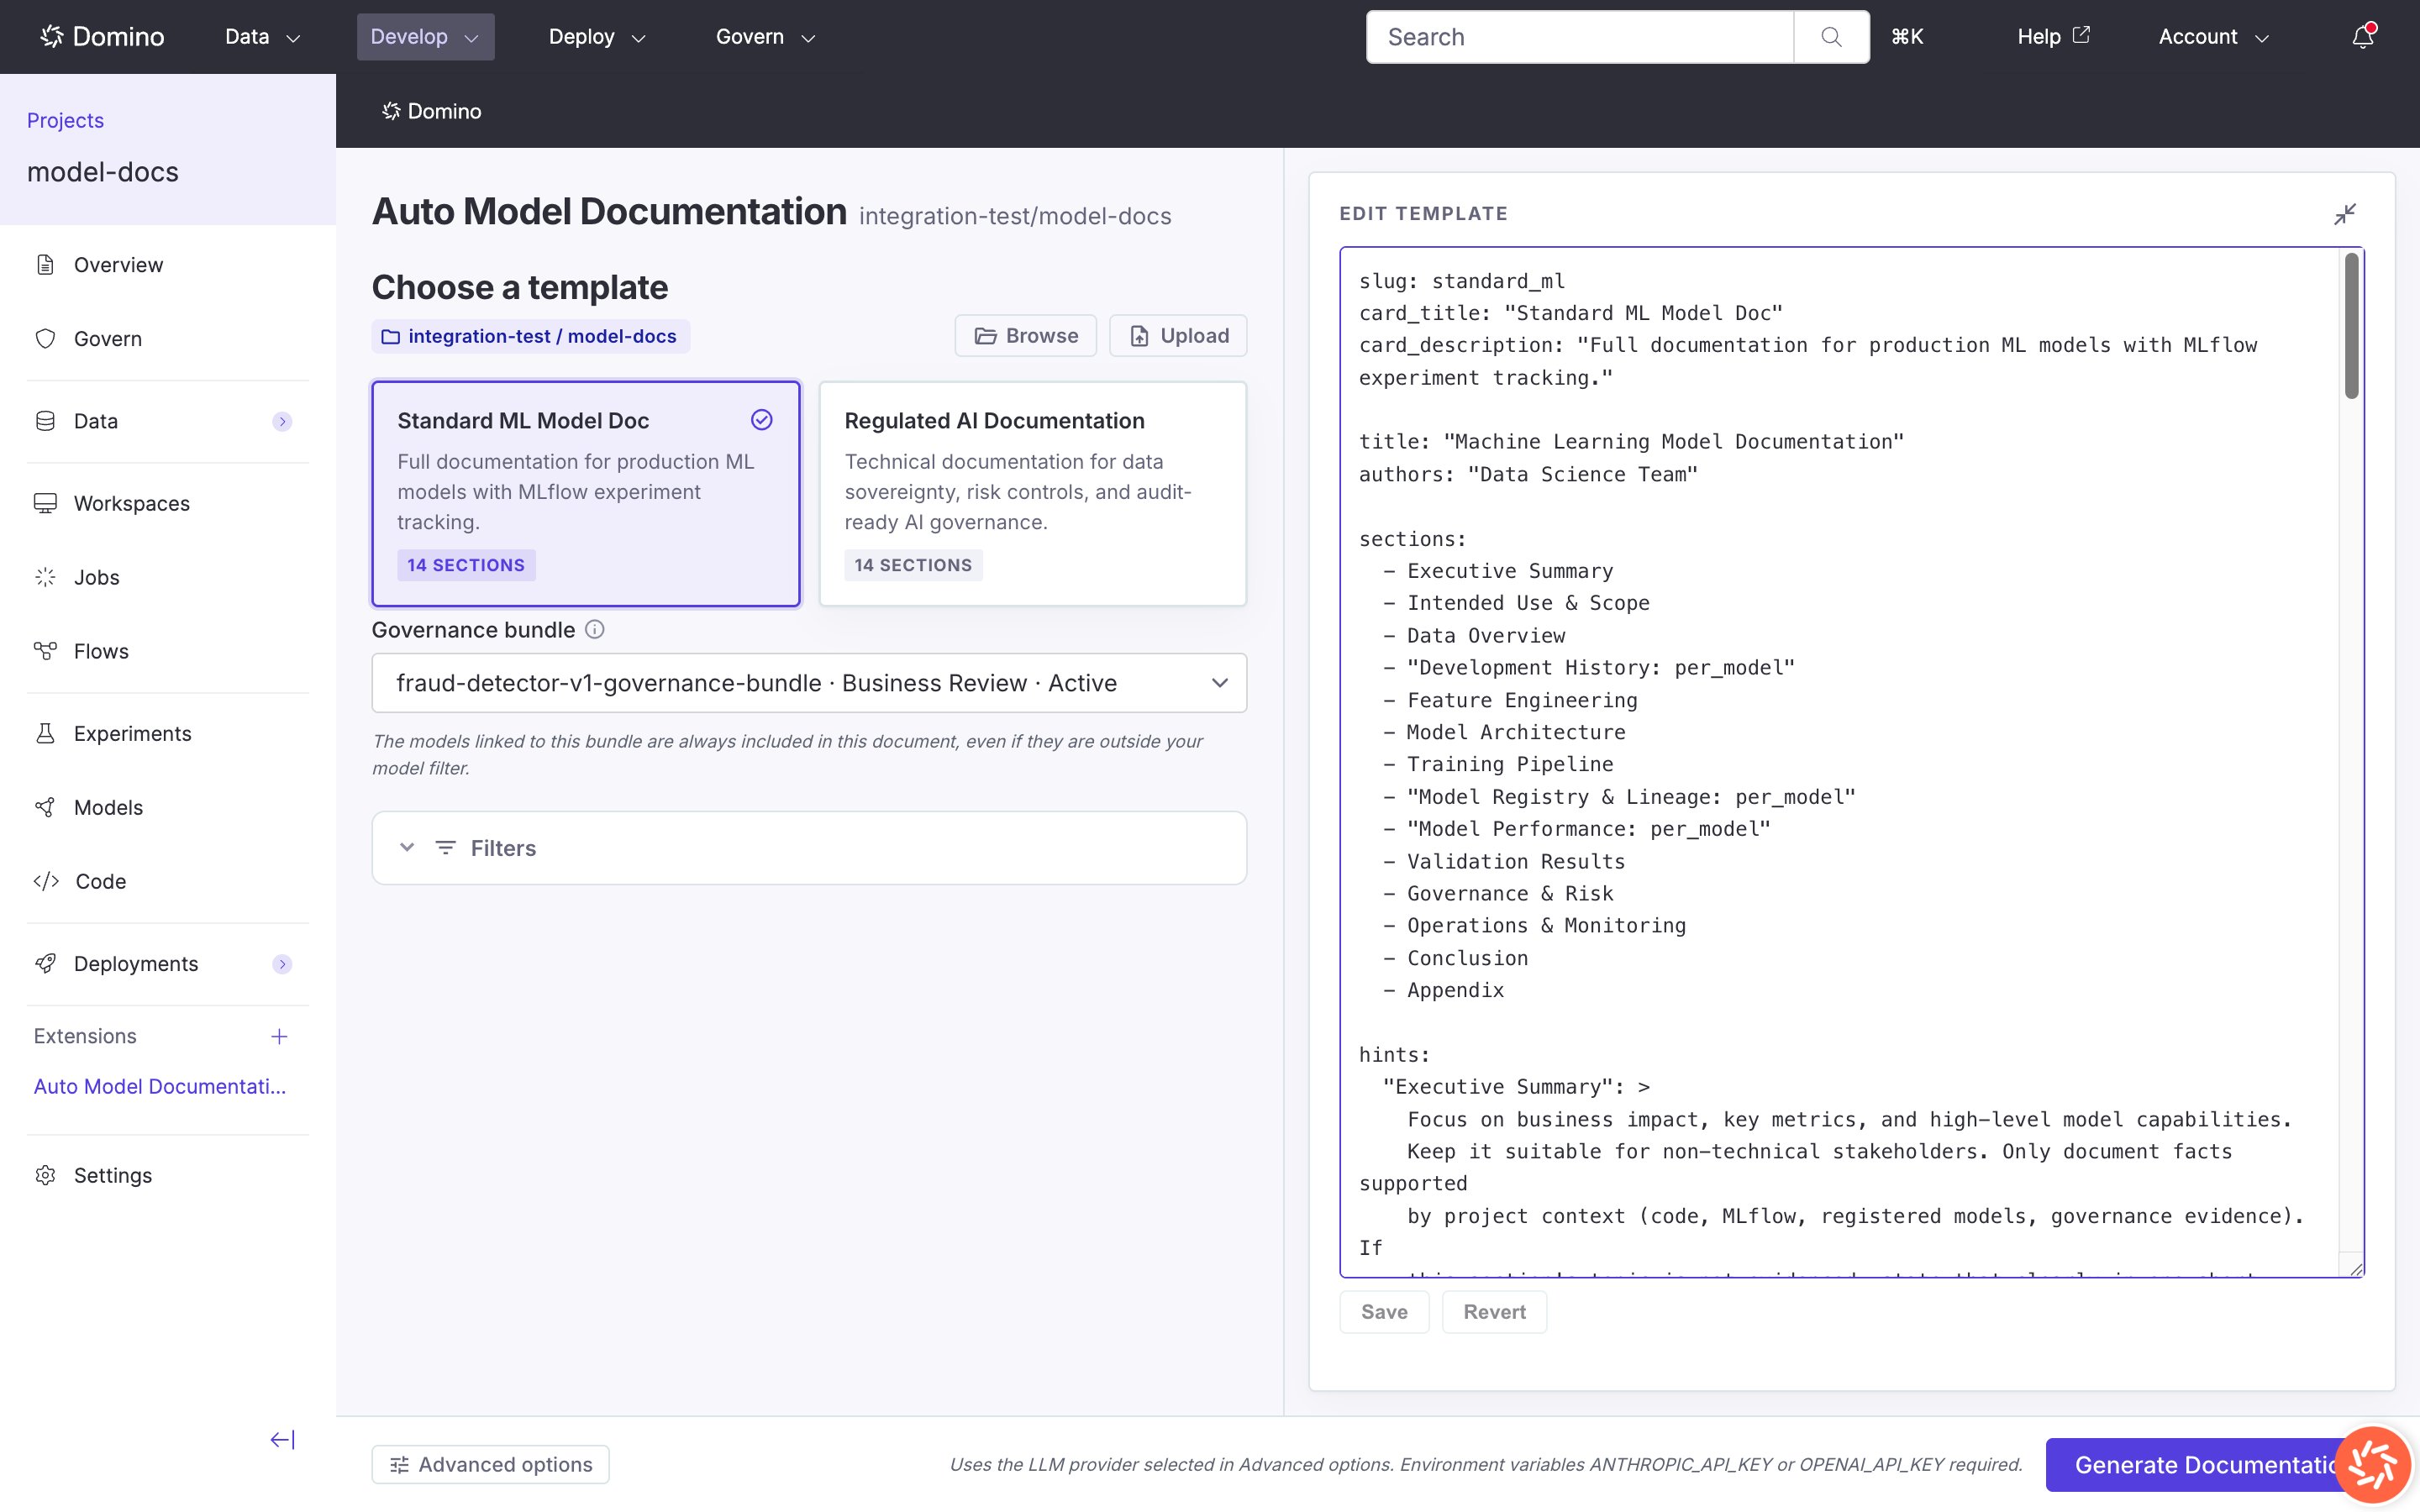
Task: Open the Develop top menu
Action: [425, 37]
